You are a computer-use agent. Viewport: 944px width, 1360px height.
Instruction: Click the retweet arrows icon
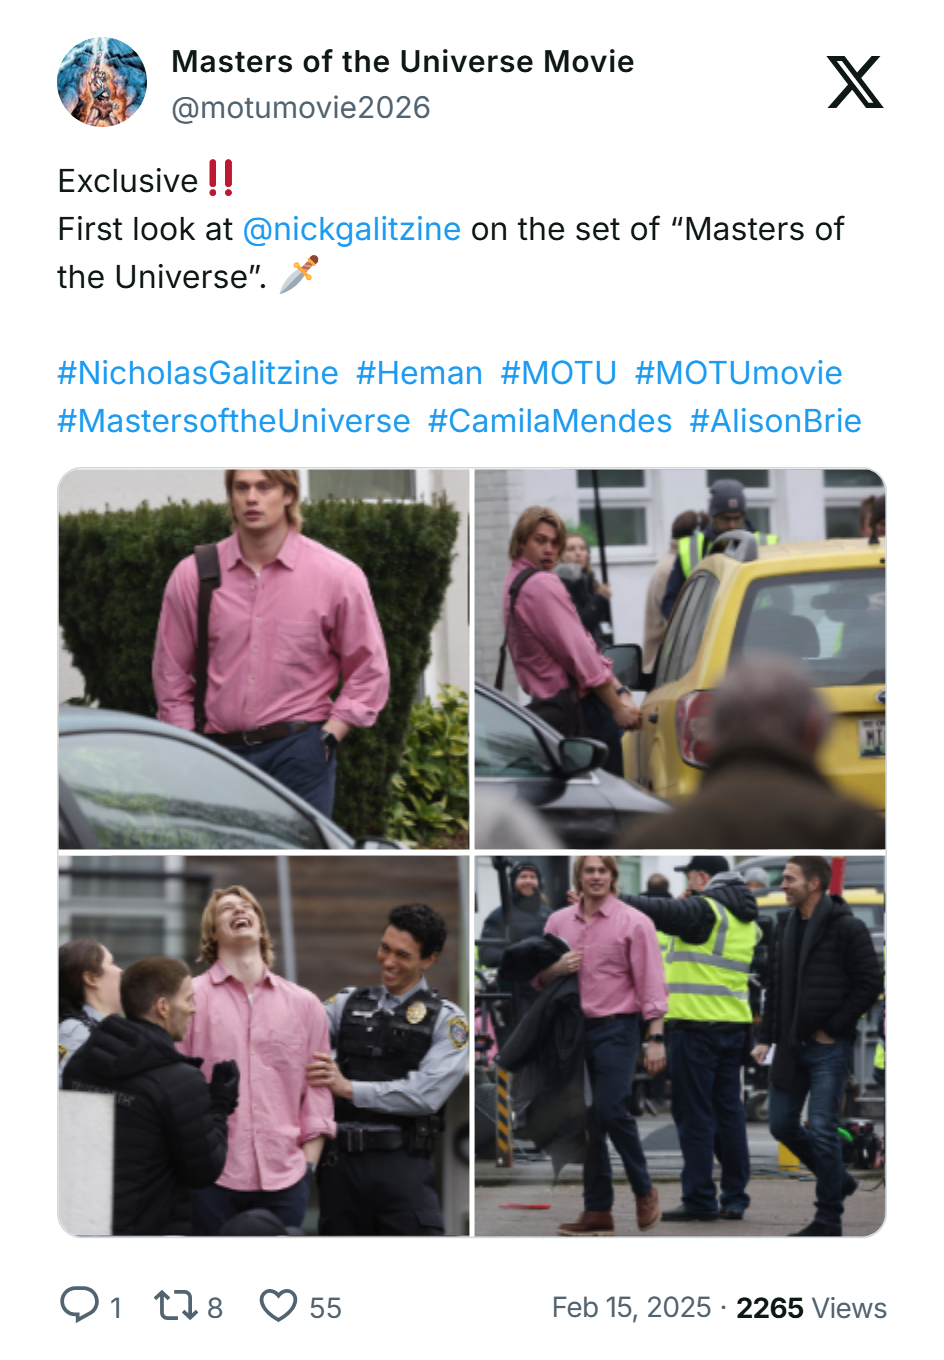click(x=174, y=1305)
